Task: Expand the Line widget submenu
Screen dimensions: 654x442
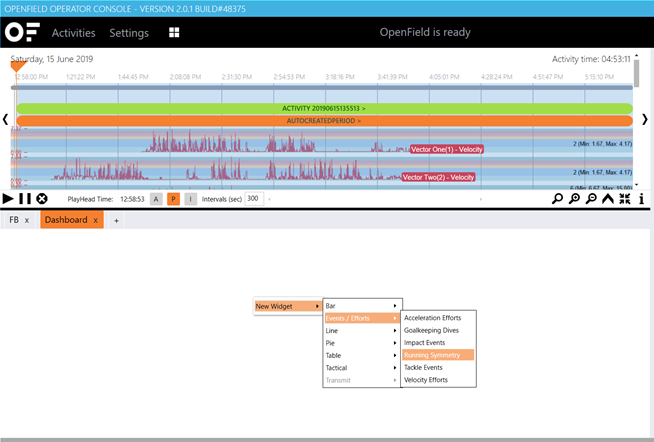Action: (362, 331)
